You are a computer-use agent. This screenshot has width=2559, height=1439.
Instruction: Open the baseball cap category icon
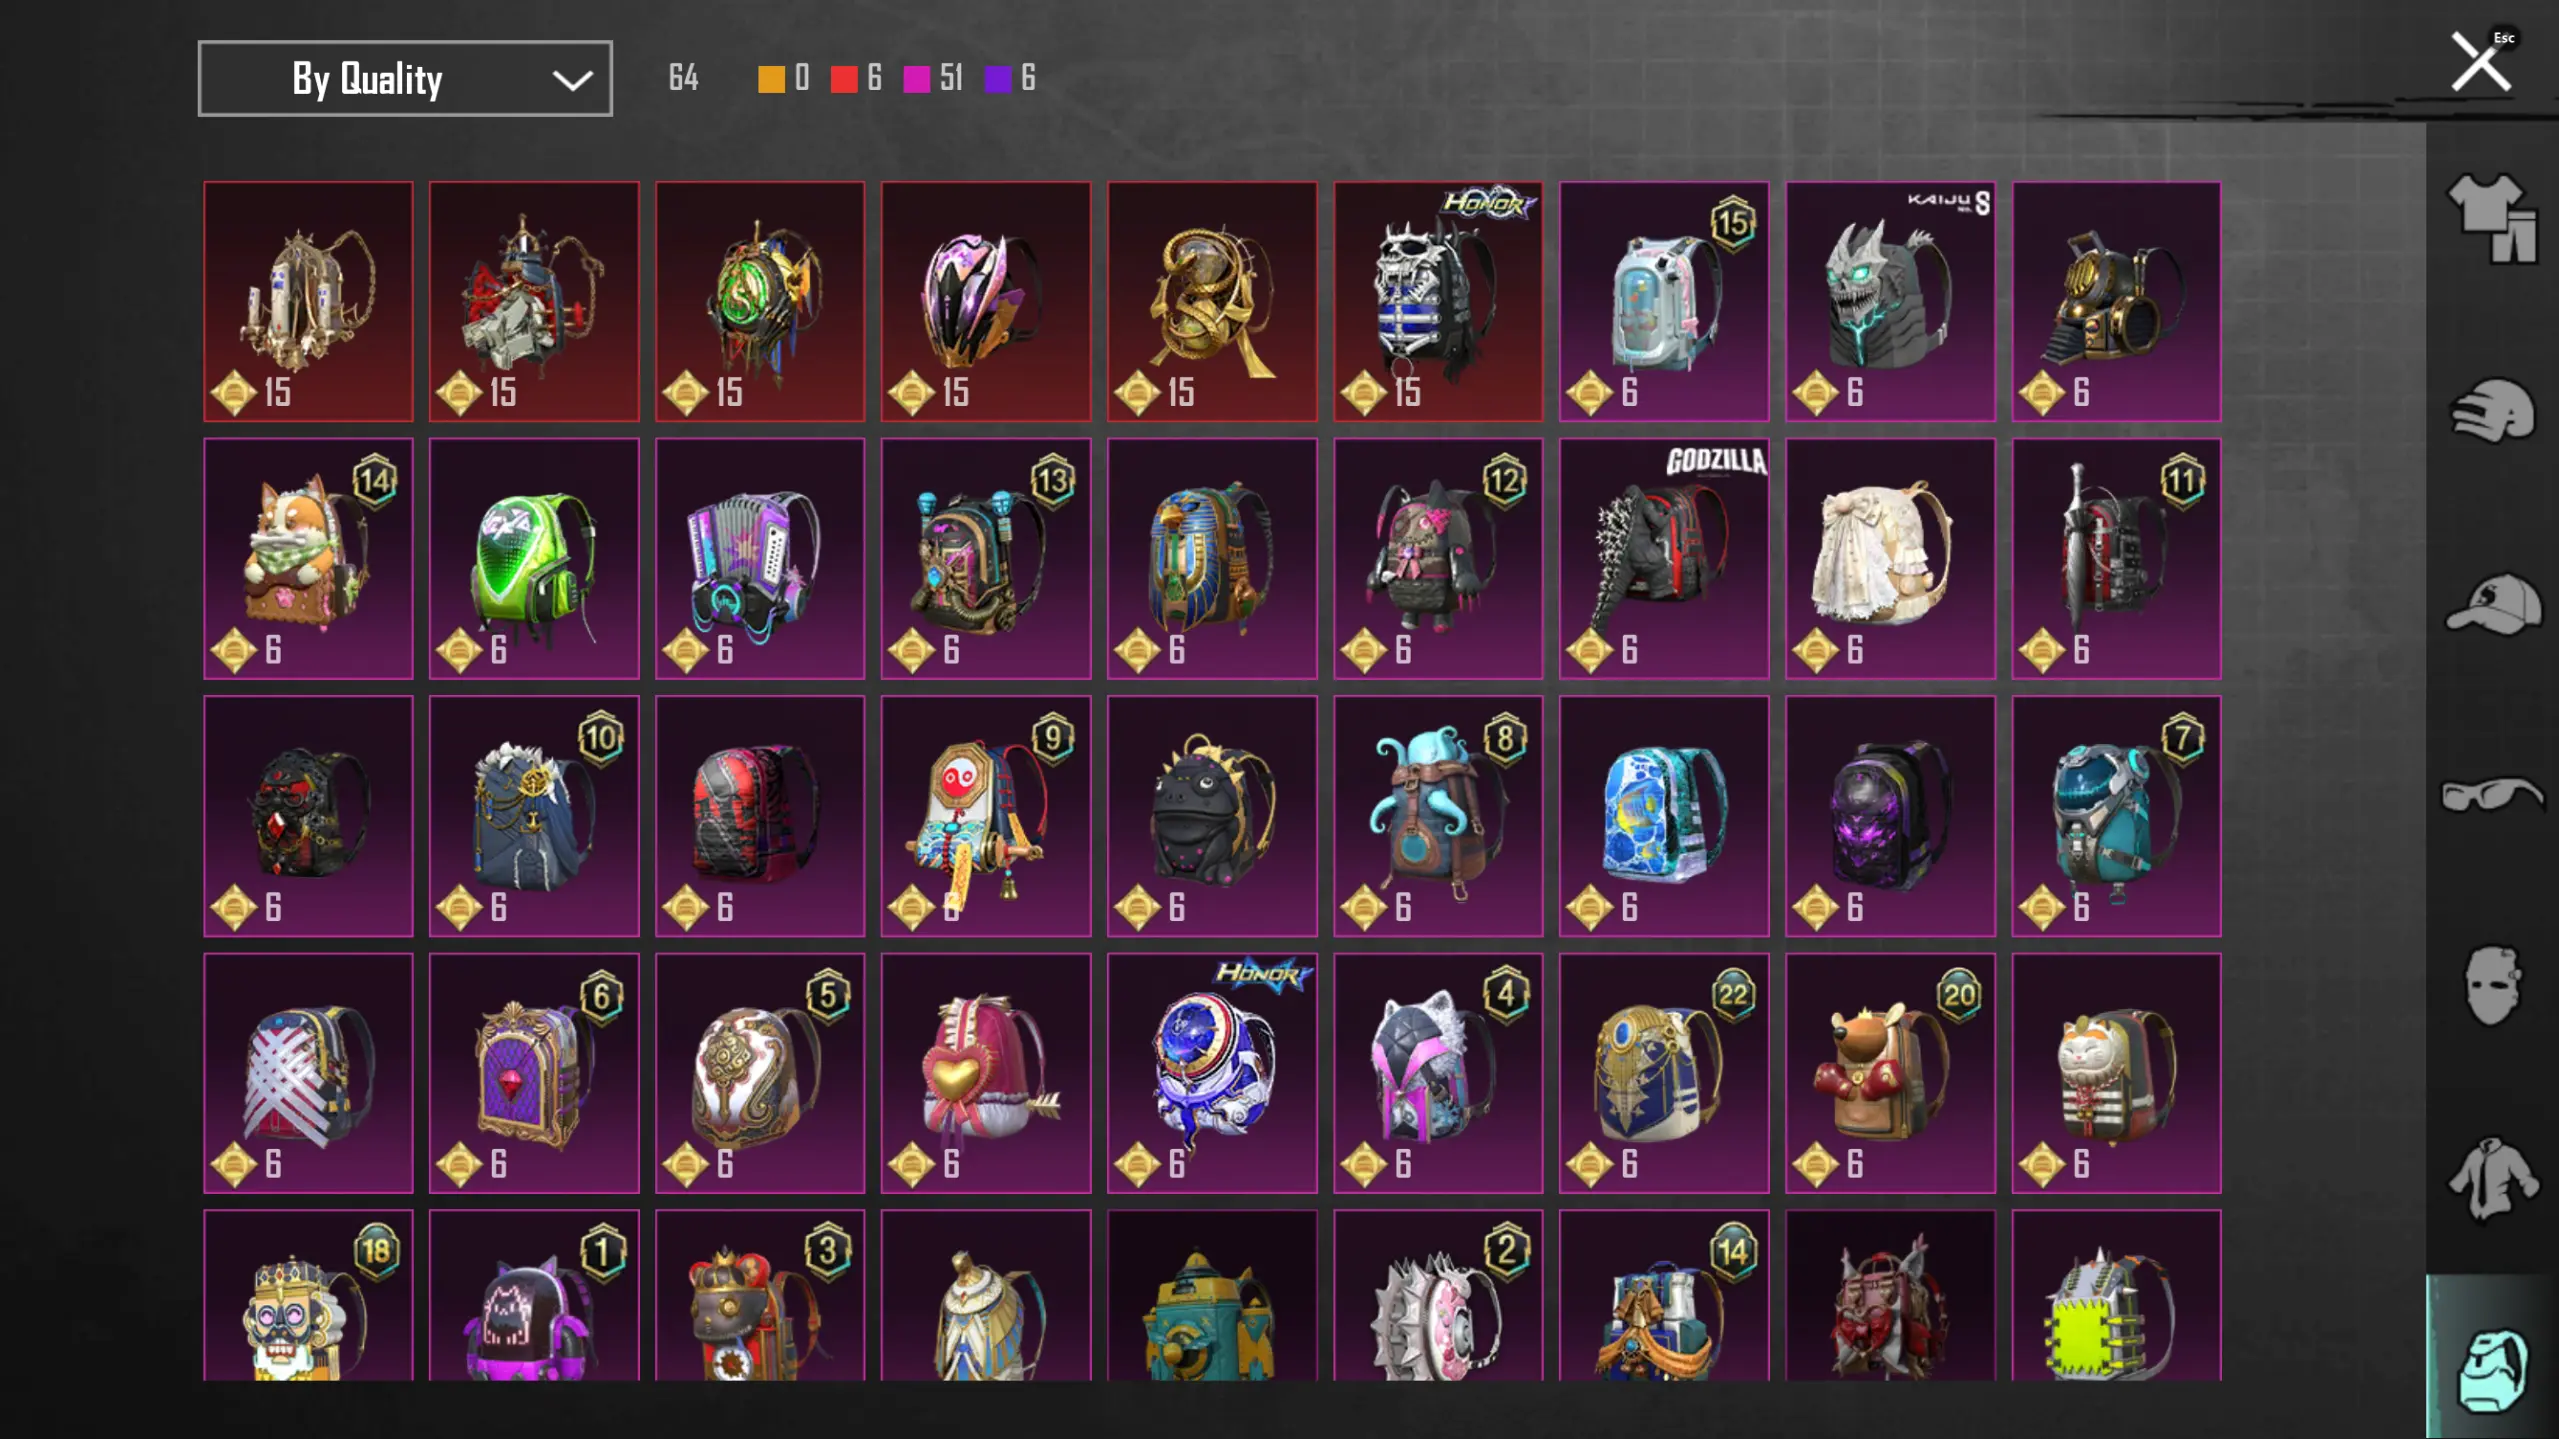coord(2493,603)
